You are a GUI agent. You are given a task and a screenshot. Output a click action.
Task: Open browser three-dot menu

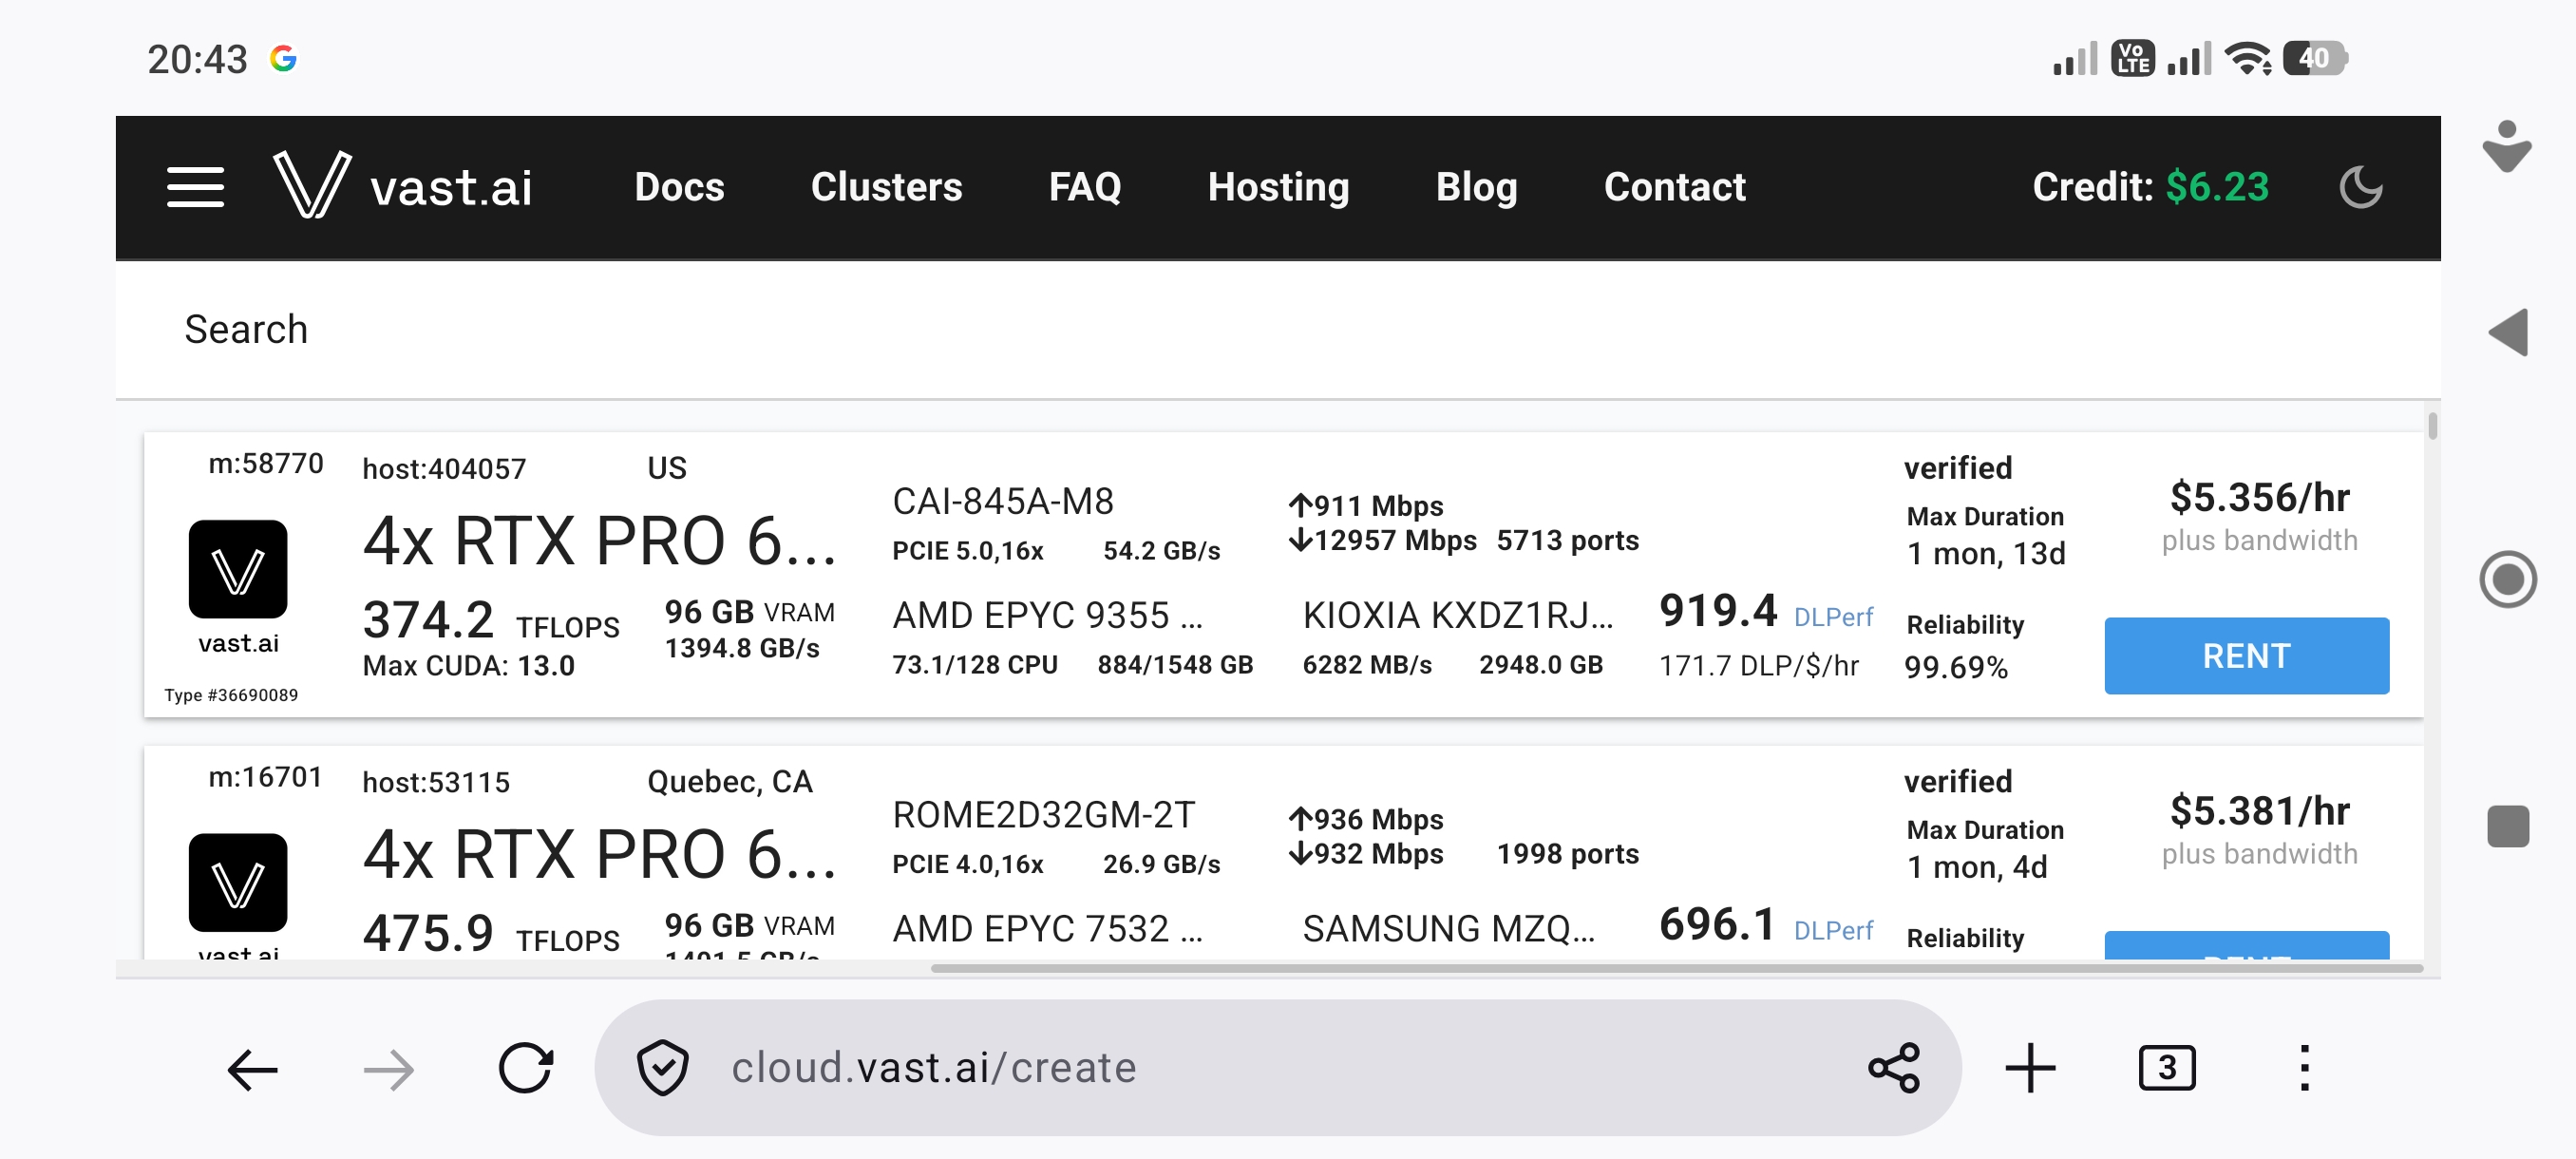pyautogui.click(x=2304, y=1068)
